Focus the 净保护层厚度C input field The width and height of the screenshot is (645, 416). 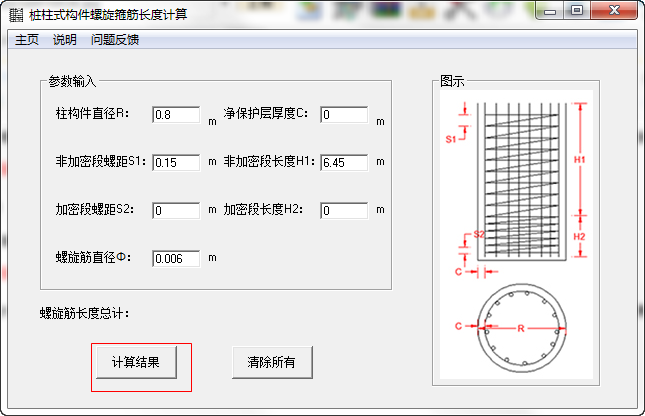point(344,114)
